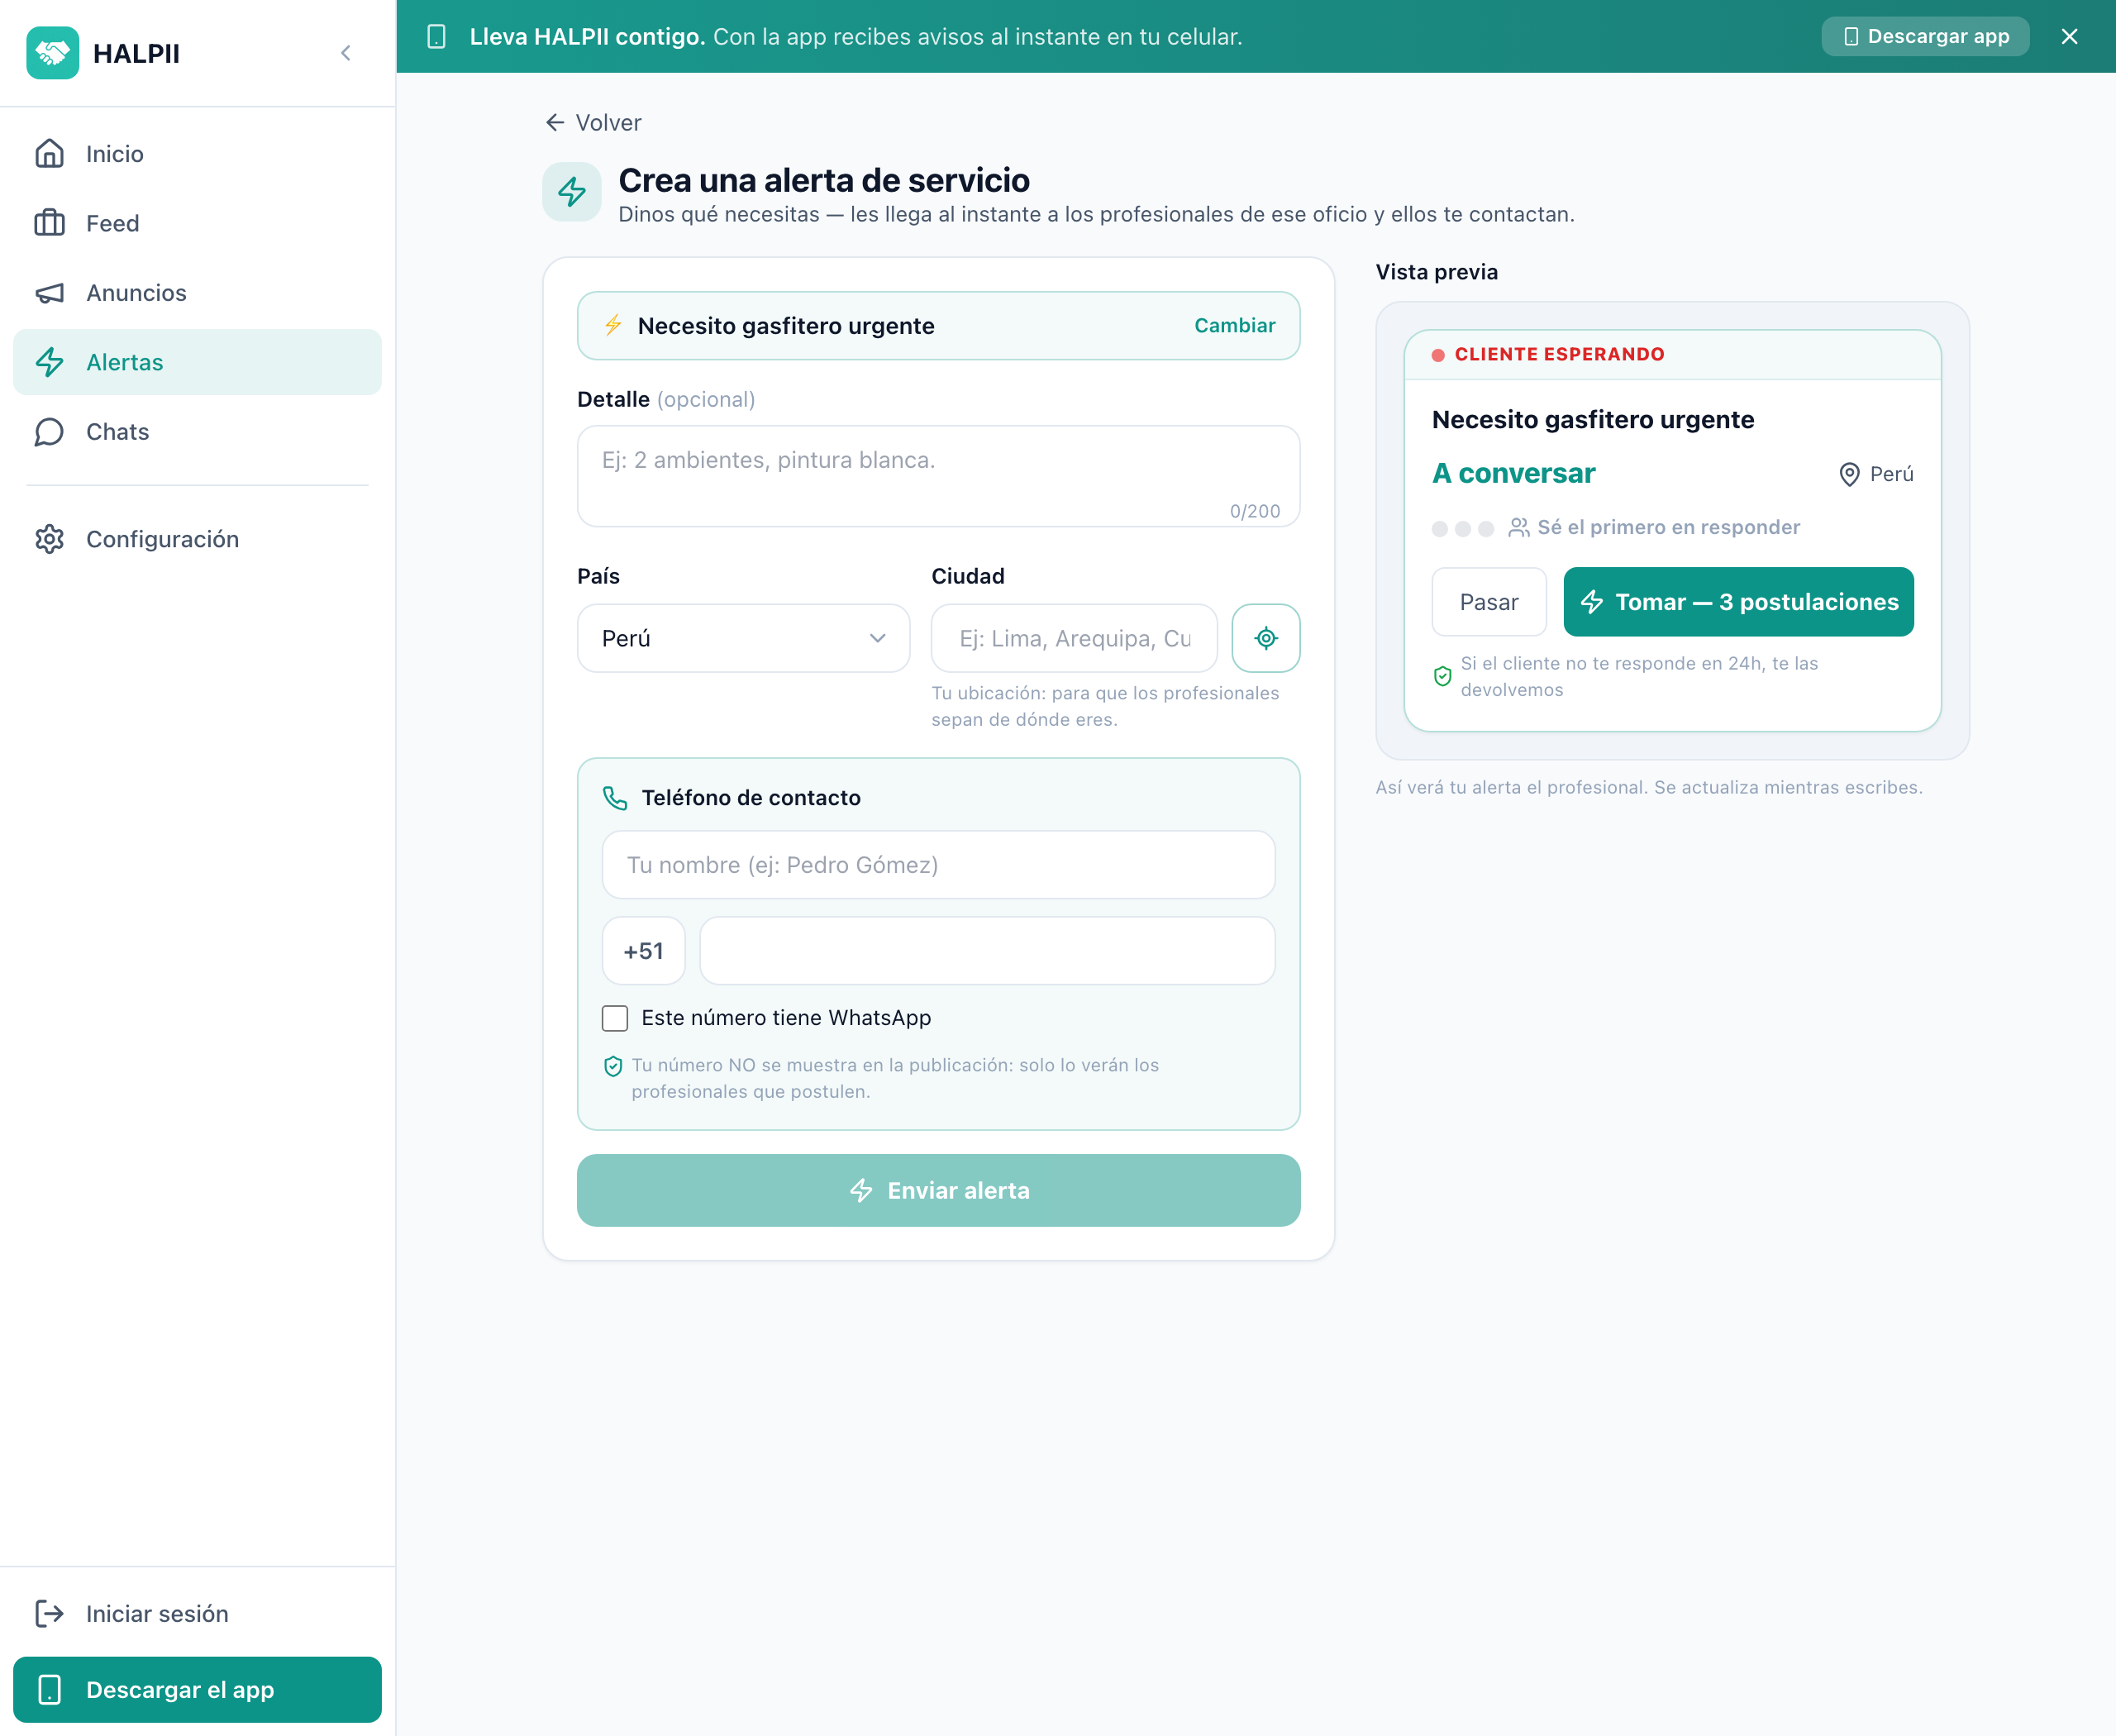Click Cambiar to change alert type
This screenshot has width=2116, height=1736.
tap(1235, 326)
